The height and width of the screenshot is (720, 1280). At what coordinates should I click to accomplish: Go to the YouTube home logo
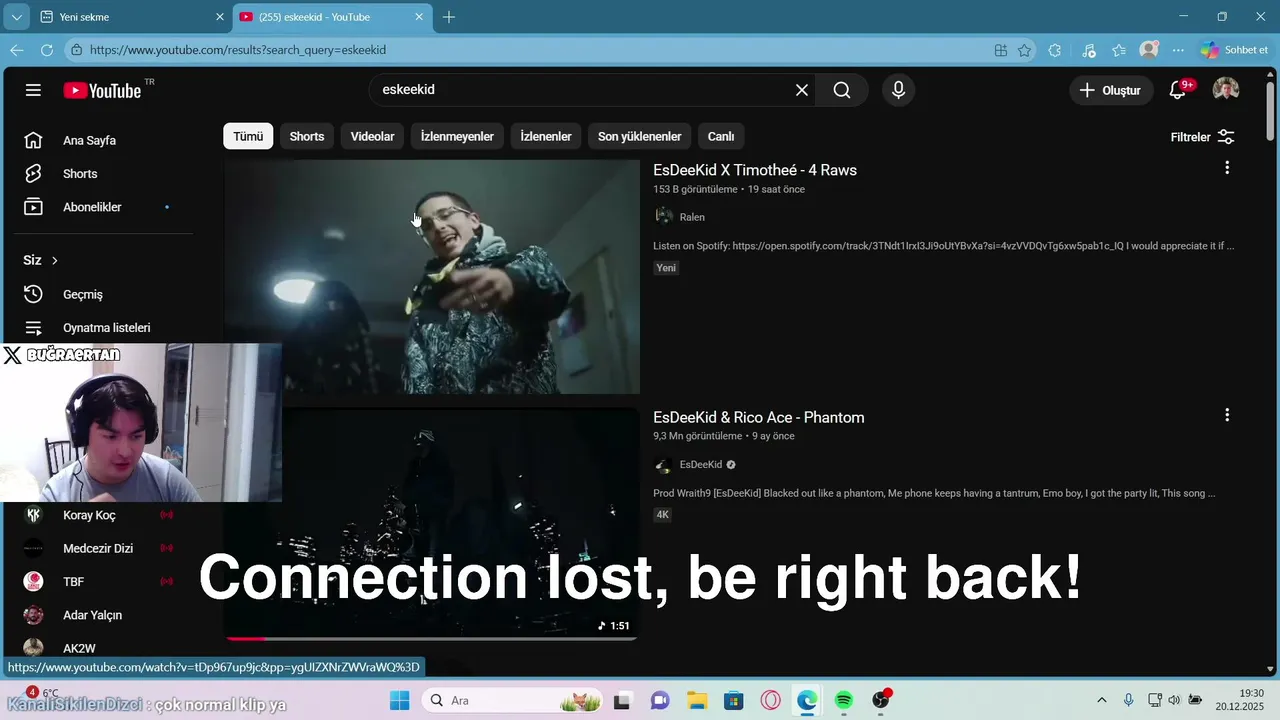point(102,90)
